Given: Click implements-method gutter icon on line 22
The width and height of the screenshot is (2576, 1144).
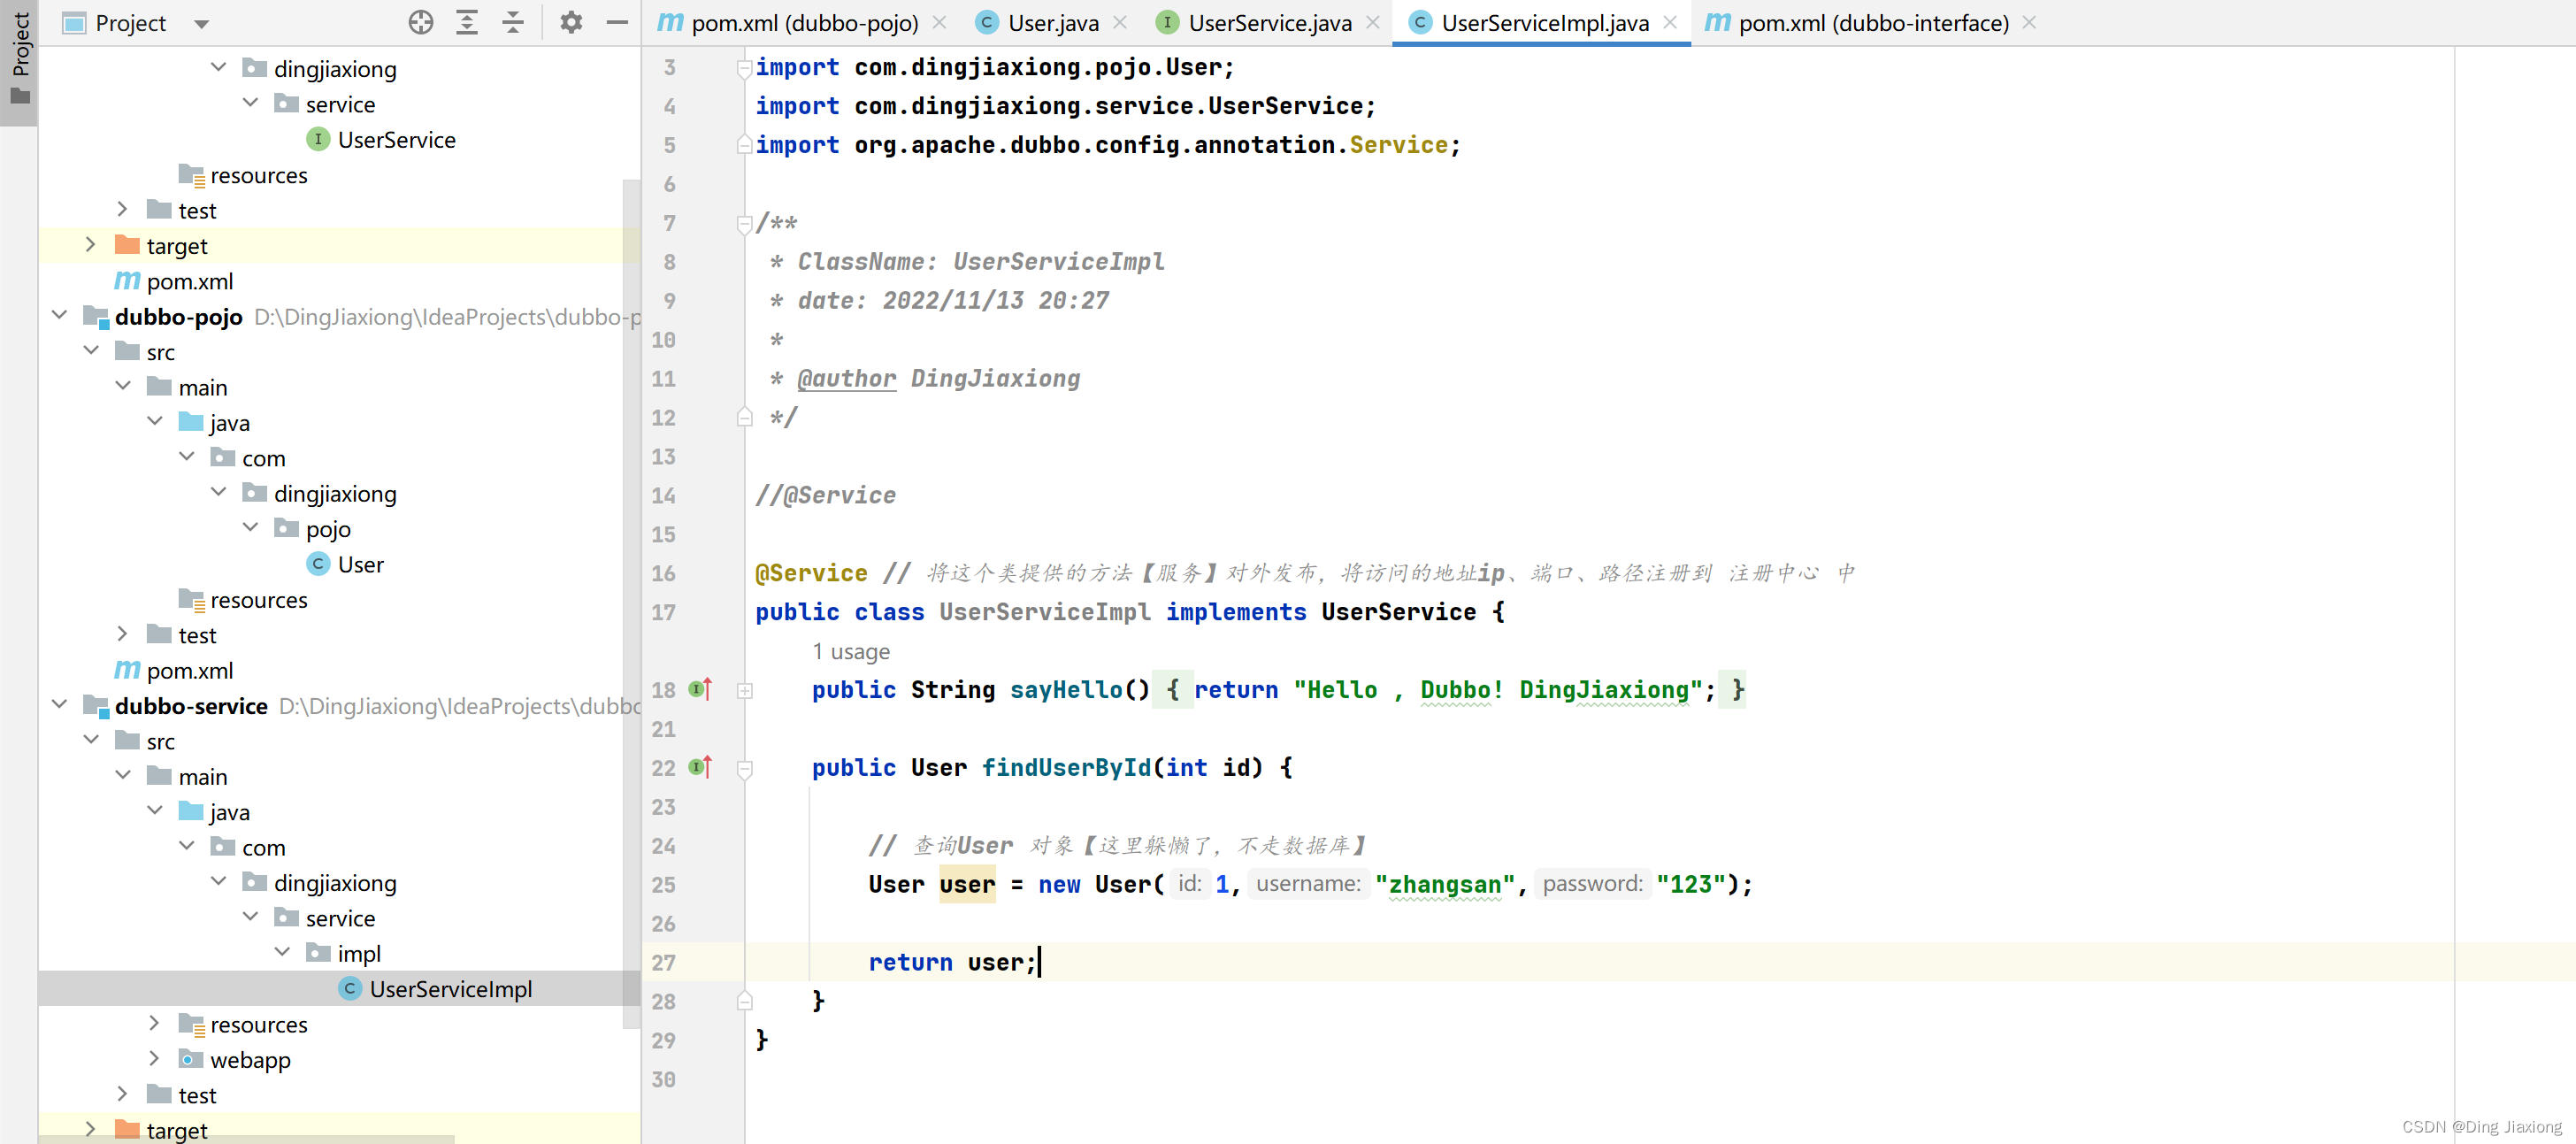Looking at the screenshot, I should tap(701, 767).
